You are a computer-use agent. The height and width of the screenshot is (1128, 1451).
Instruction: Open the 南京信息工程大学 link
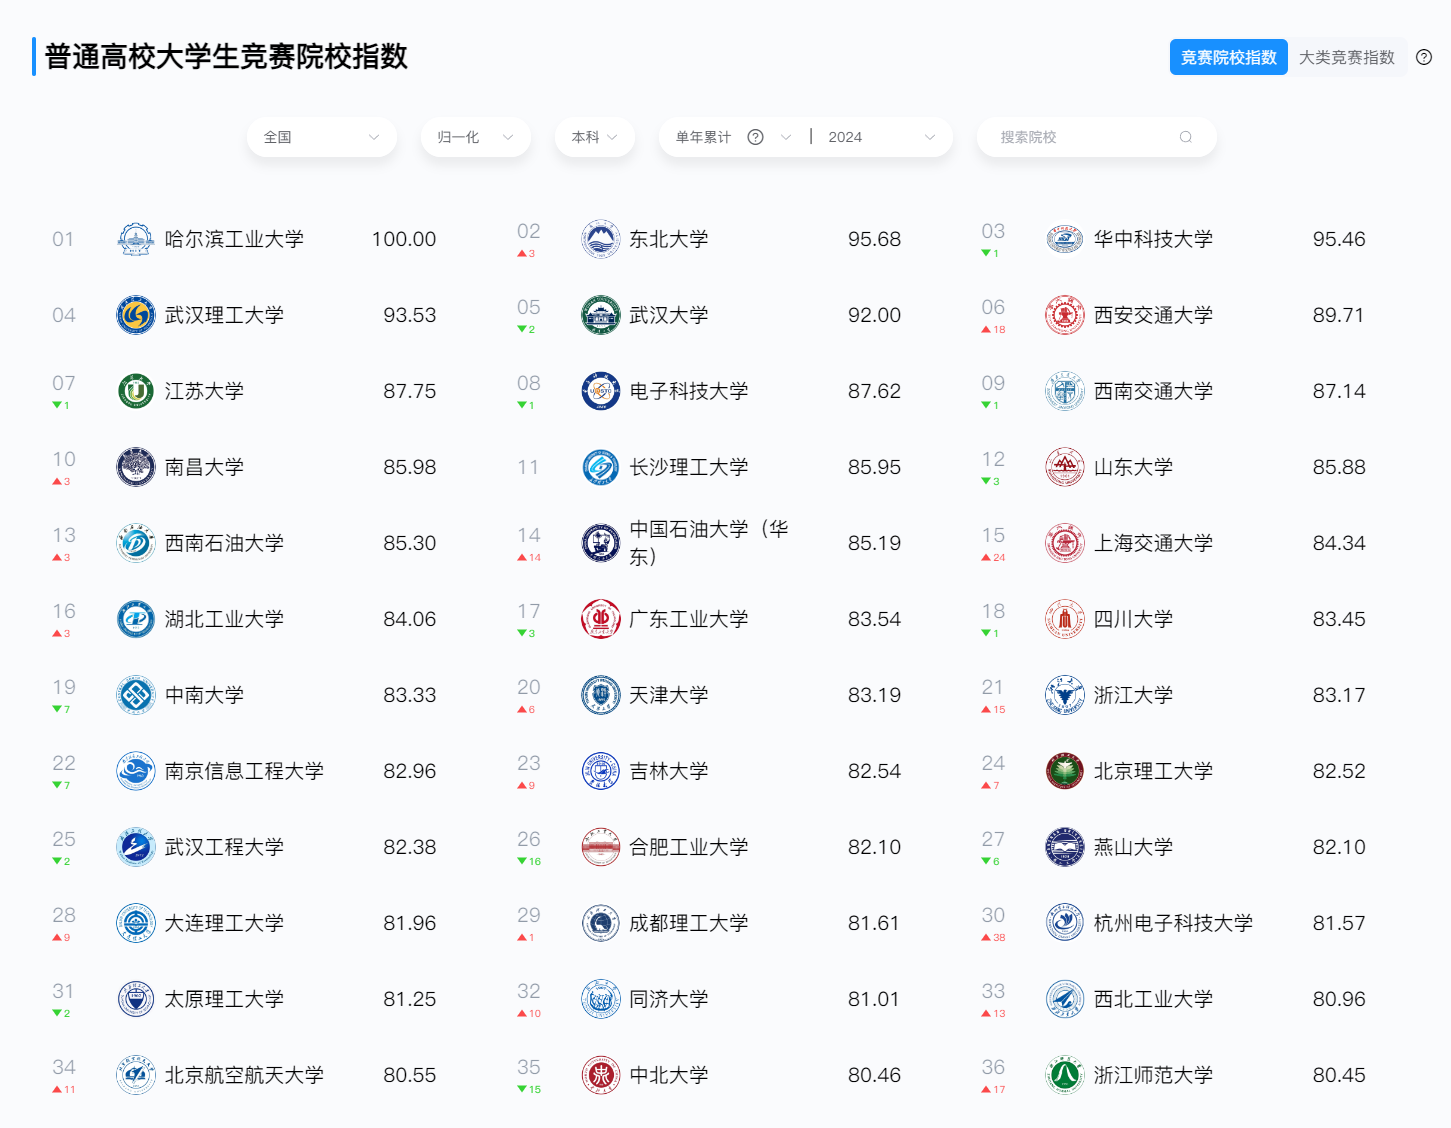point(244,771)
